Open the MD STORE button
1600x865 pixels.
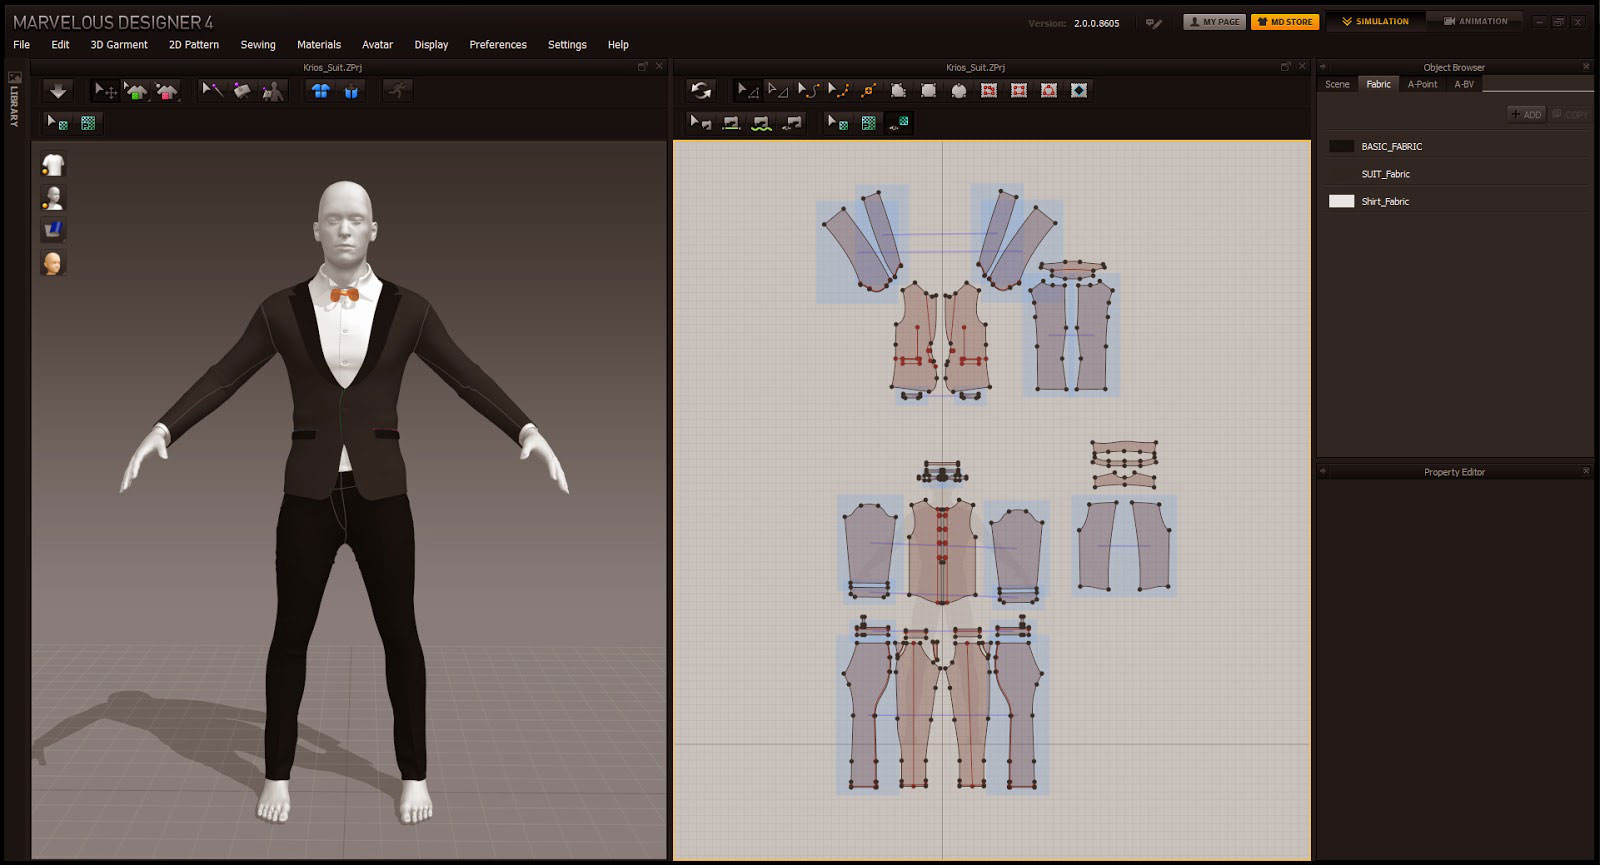click(x=1285, y=22)
